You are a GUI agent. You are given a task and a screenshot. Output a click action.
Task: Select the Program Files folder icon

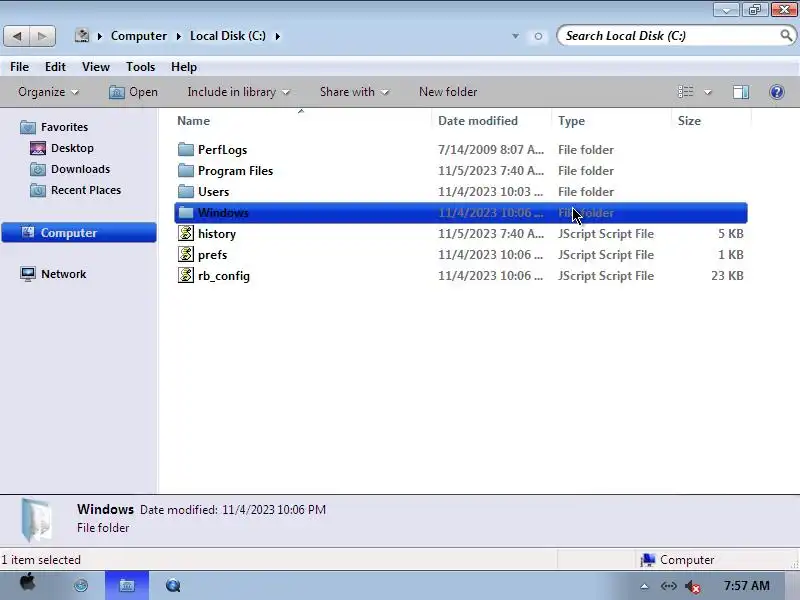coord(186,170)
